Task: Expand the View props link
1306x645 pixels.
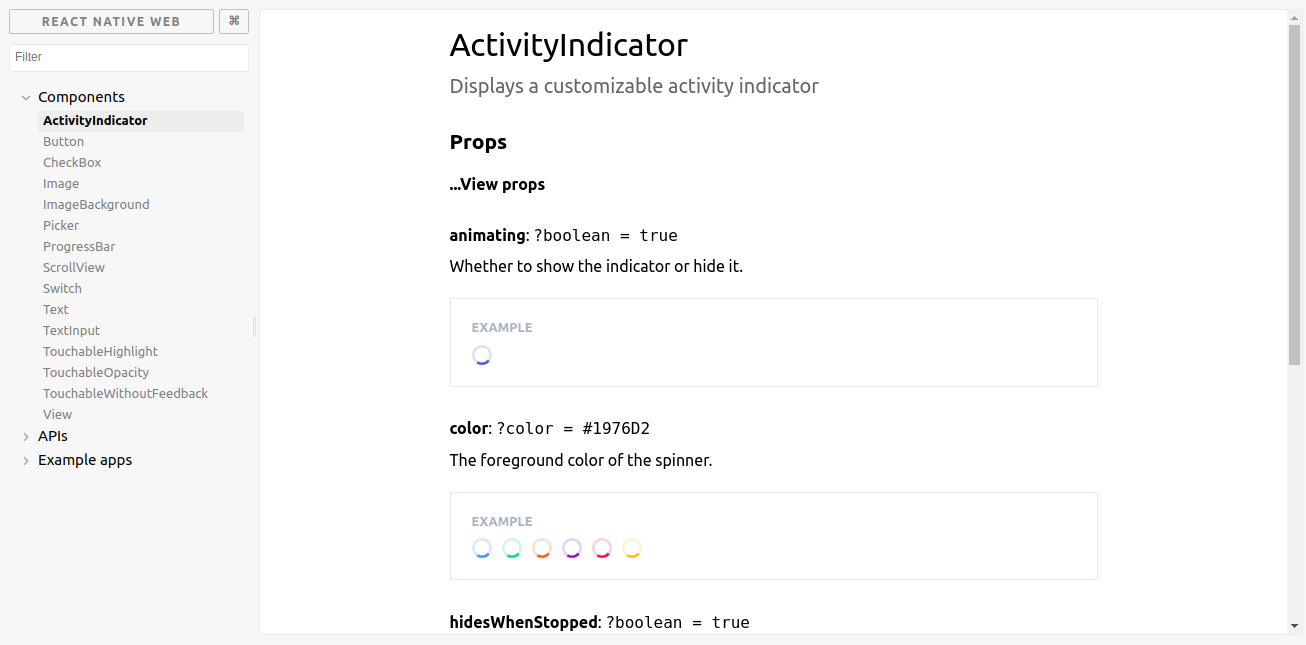Action: click(x=497, y=185)
